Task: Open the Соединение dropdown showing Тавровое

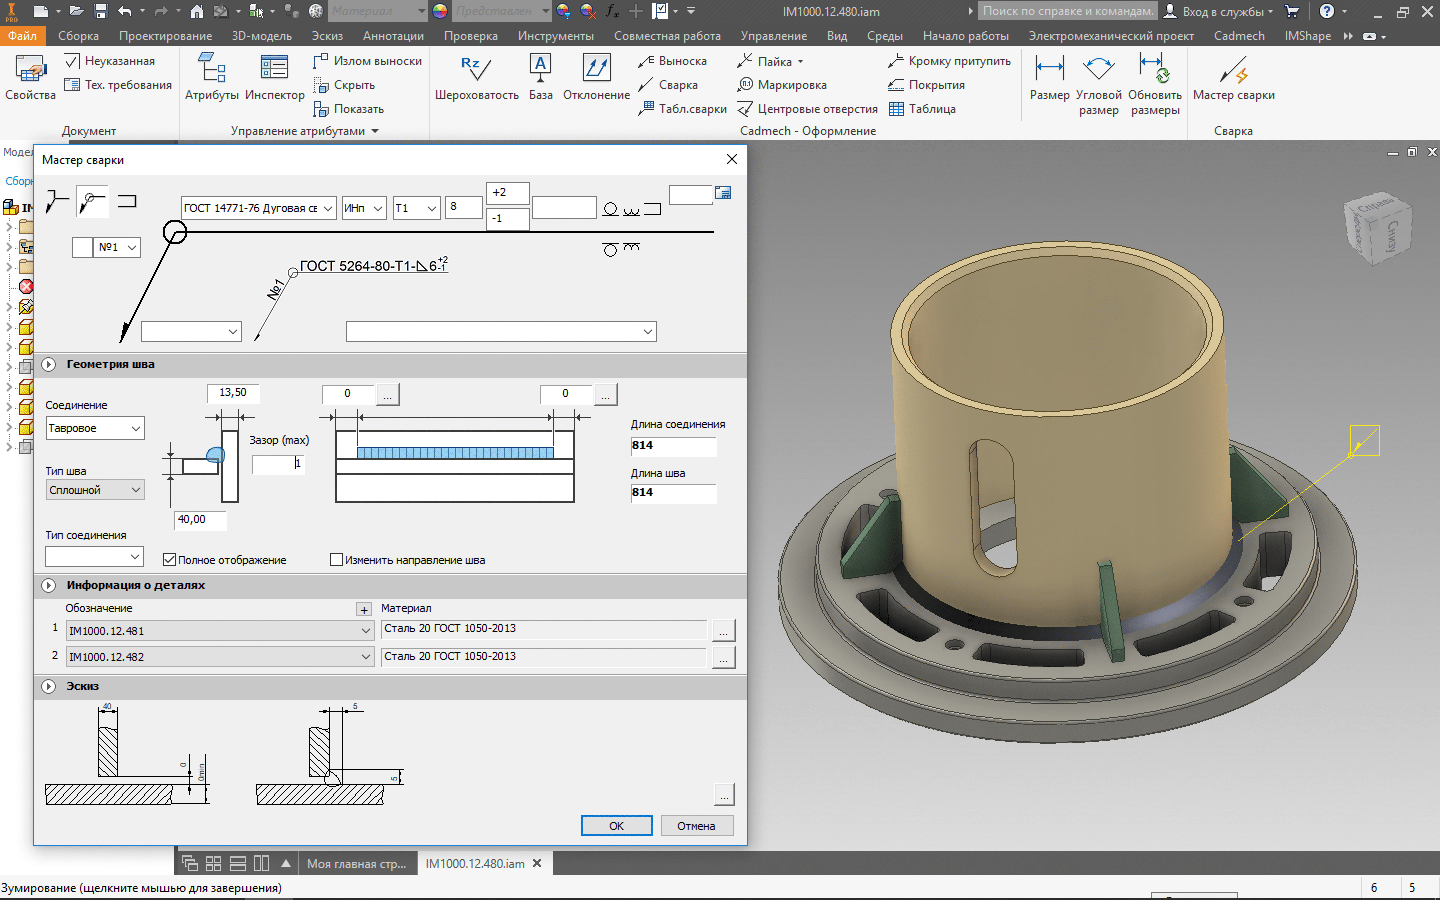Action: pyautogui.click(x=95, y=428)
